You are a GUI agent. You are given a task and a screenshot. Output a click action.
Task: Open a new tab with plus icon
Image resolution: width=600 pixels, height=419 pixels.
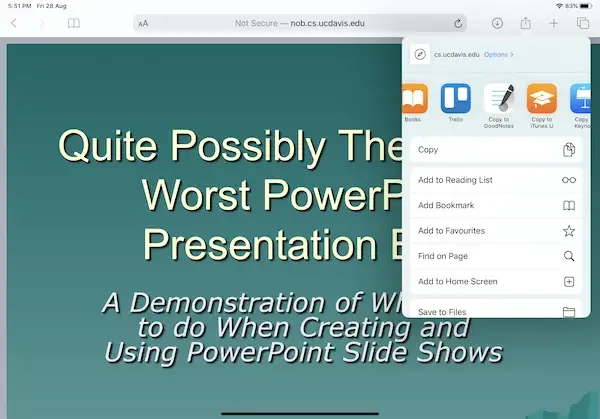pos(553,23)
